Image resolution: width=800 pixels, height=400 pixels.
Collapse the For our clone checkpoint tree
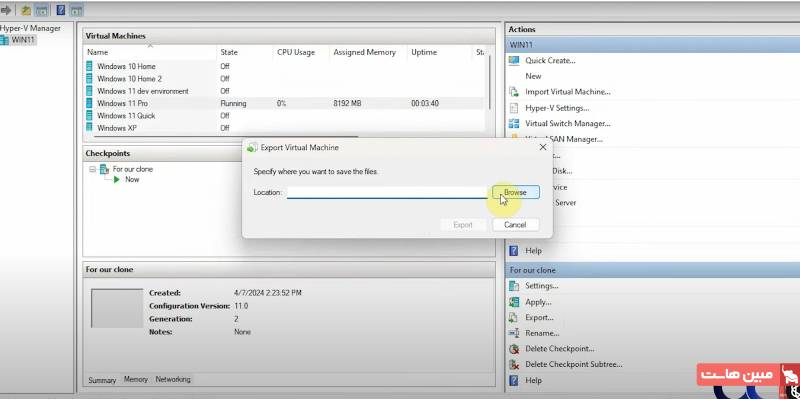(x=92, y=169)
